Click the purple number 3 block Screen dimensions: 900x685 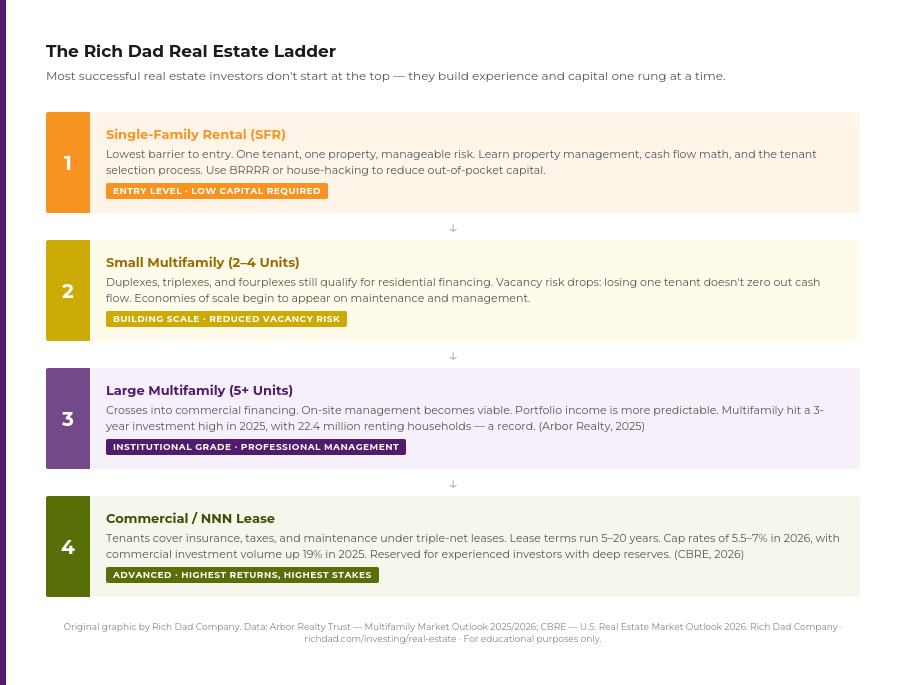[x=68, y=419]
